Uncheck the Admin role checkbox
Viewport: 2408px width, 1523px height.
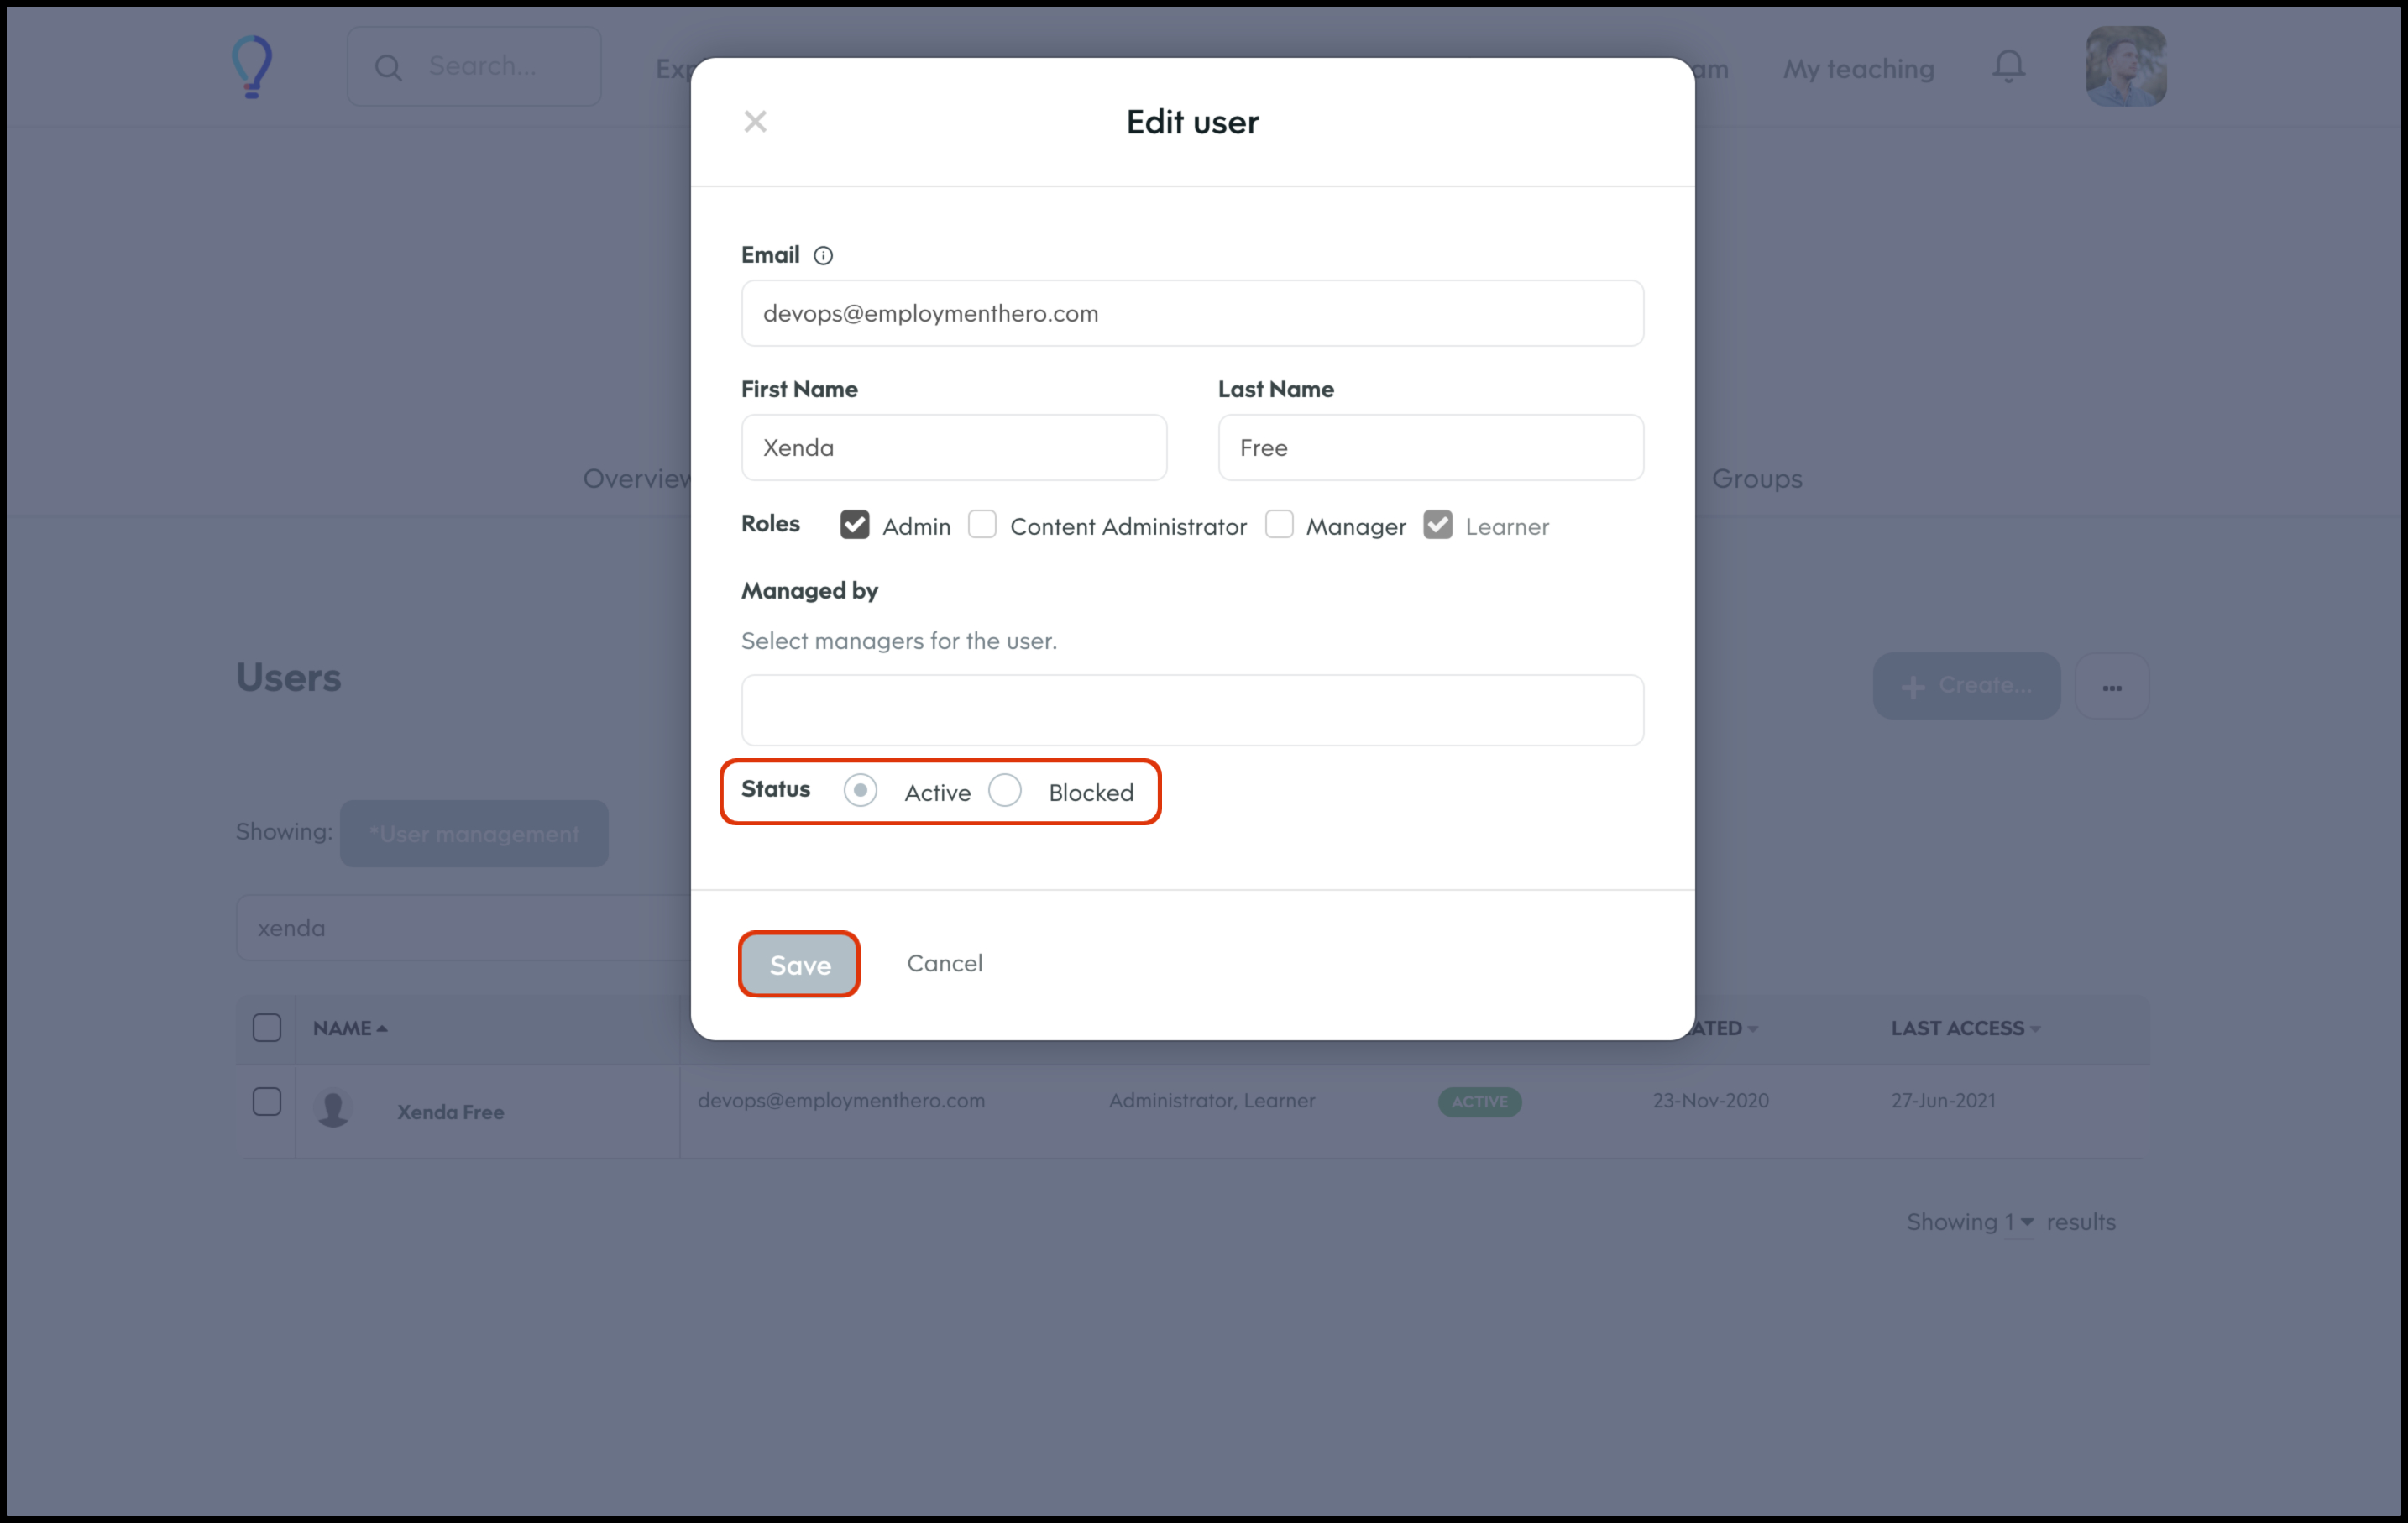point(854,525)
